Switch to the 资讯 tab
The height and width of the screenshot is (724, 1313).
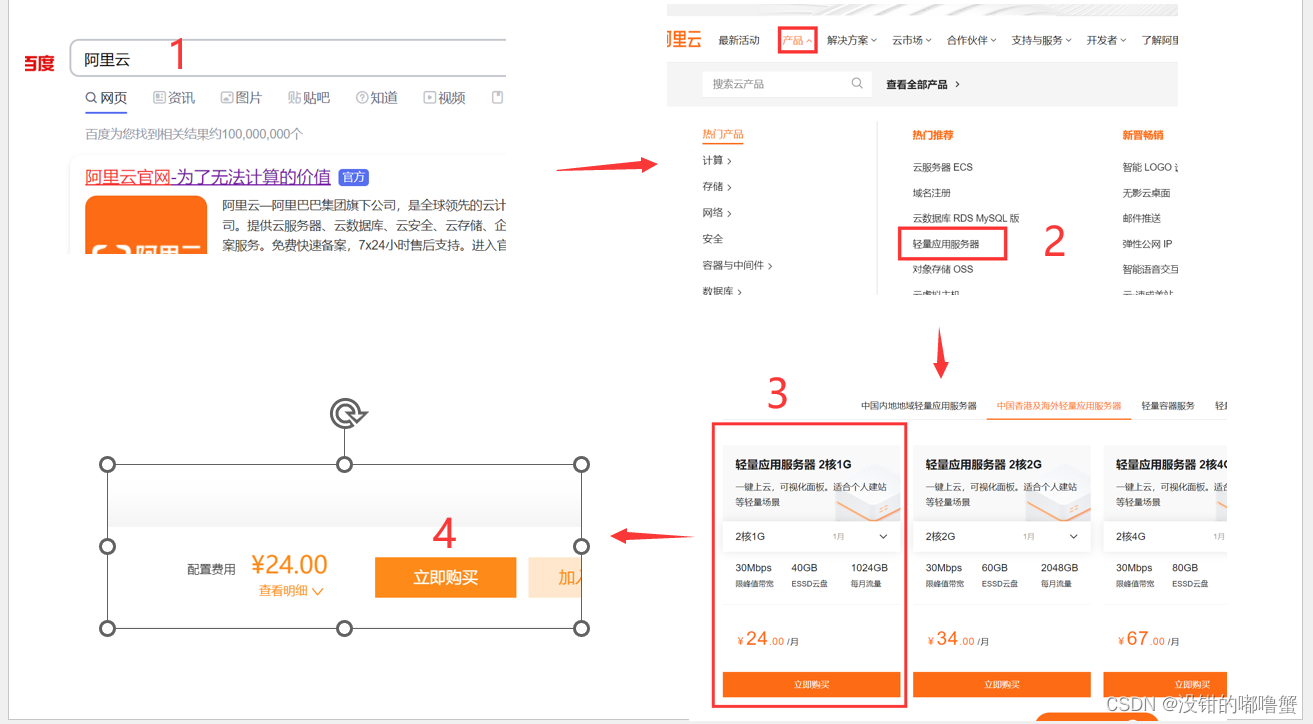[174, 98]
